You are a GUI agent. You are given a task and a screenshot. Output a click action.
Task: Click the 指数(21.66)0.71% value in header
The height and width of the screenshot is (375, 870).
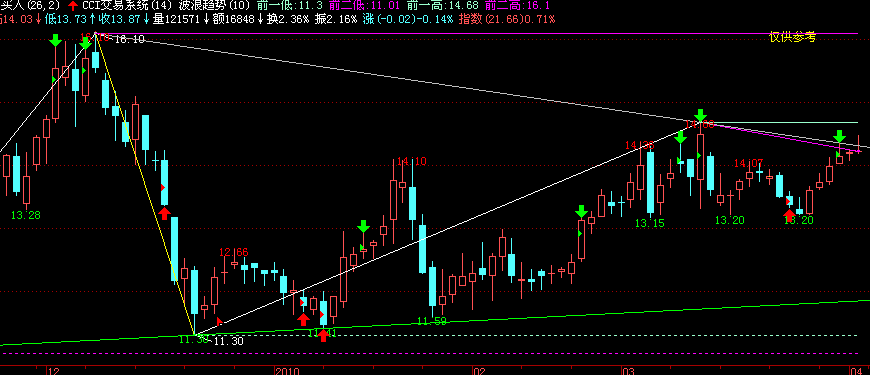507,19
